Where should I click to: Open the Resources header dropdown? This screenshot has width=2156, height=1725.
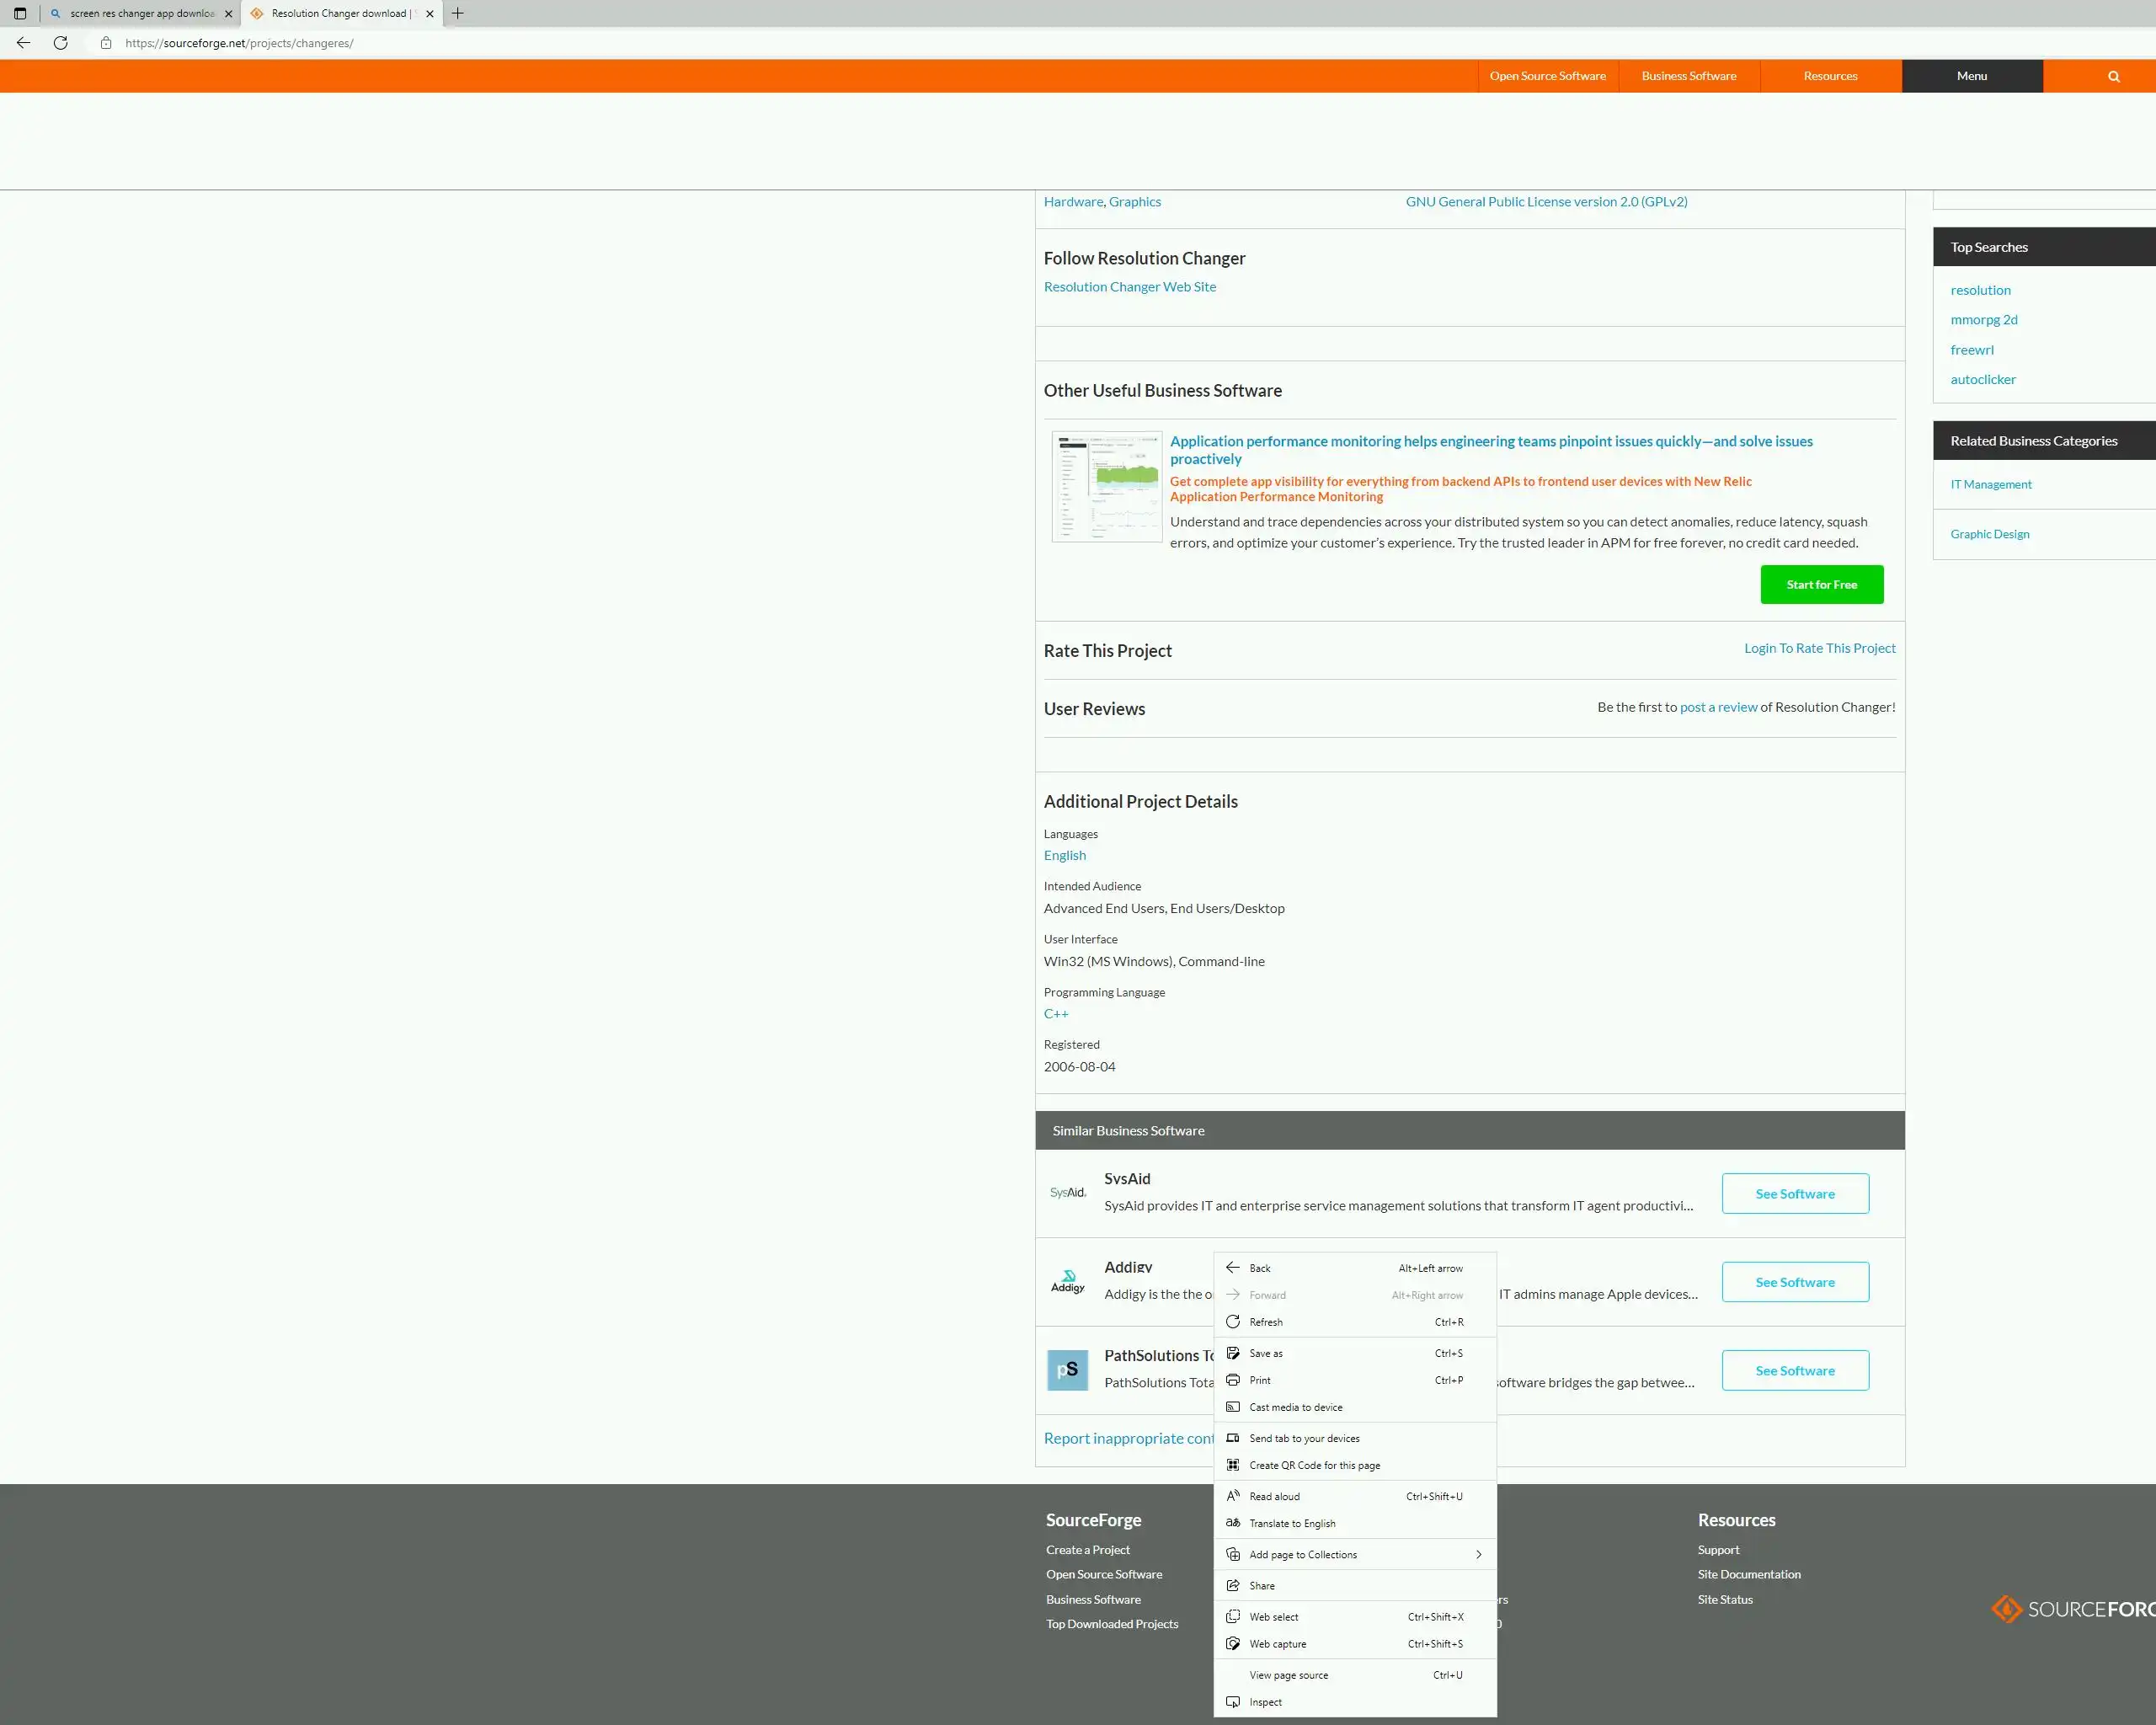coord(1829,76)
